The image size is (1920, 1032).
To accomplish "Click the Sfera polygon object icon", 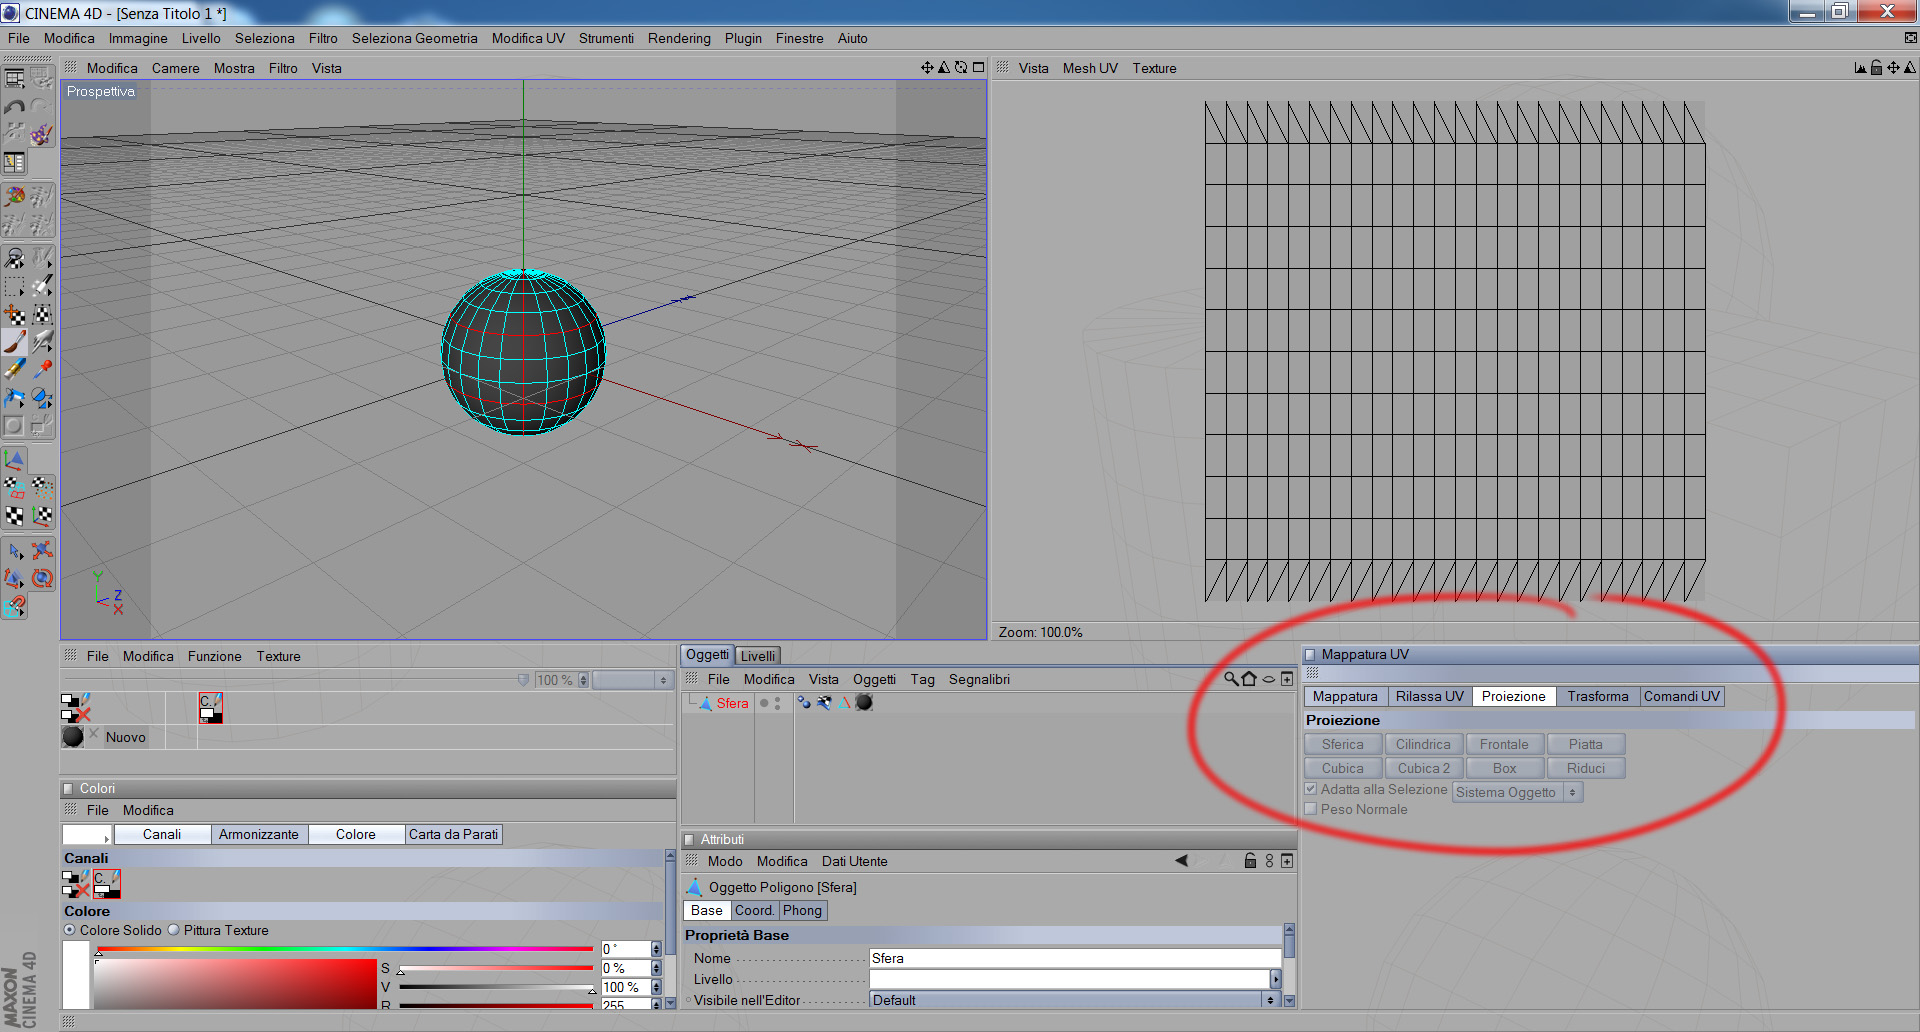I will coord(706,703).
